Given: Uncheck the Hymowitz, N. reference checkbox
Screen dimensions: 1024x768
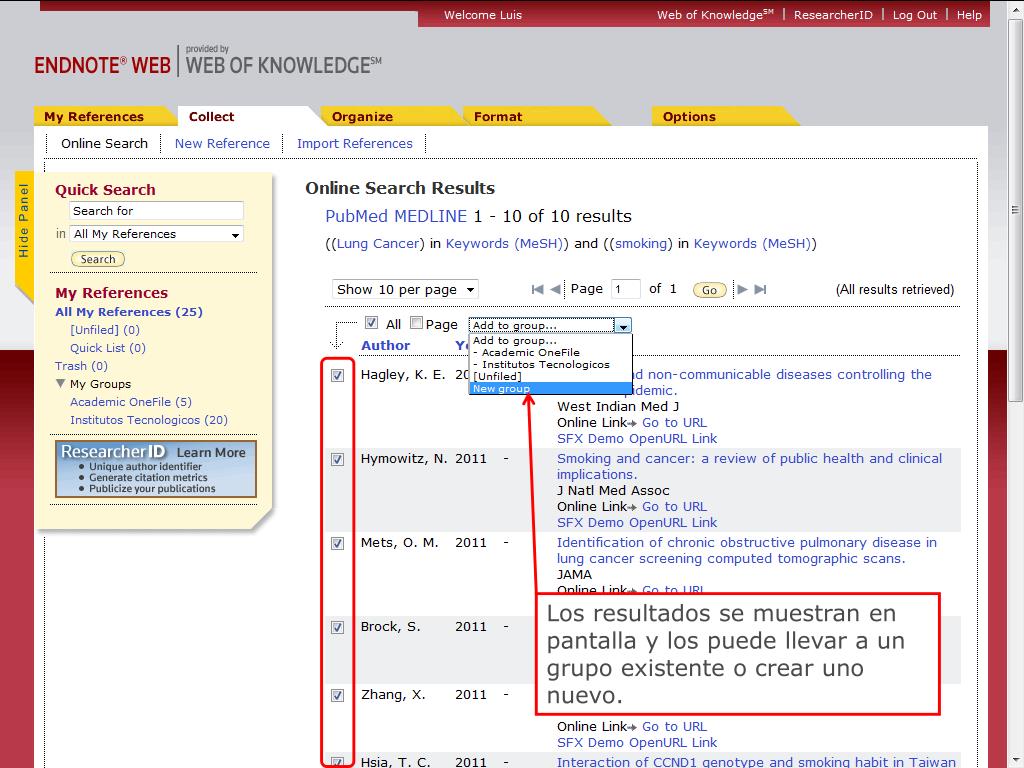Looking at the screenshot, I should 337,459.
